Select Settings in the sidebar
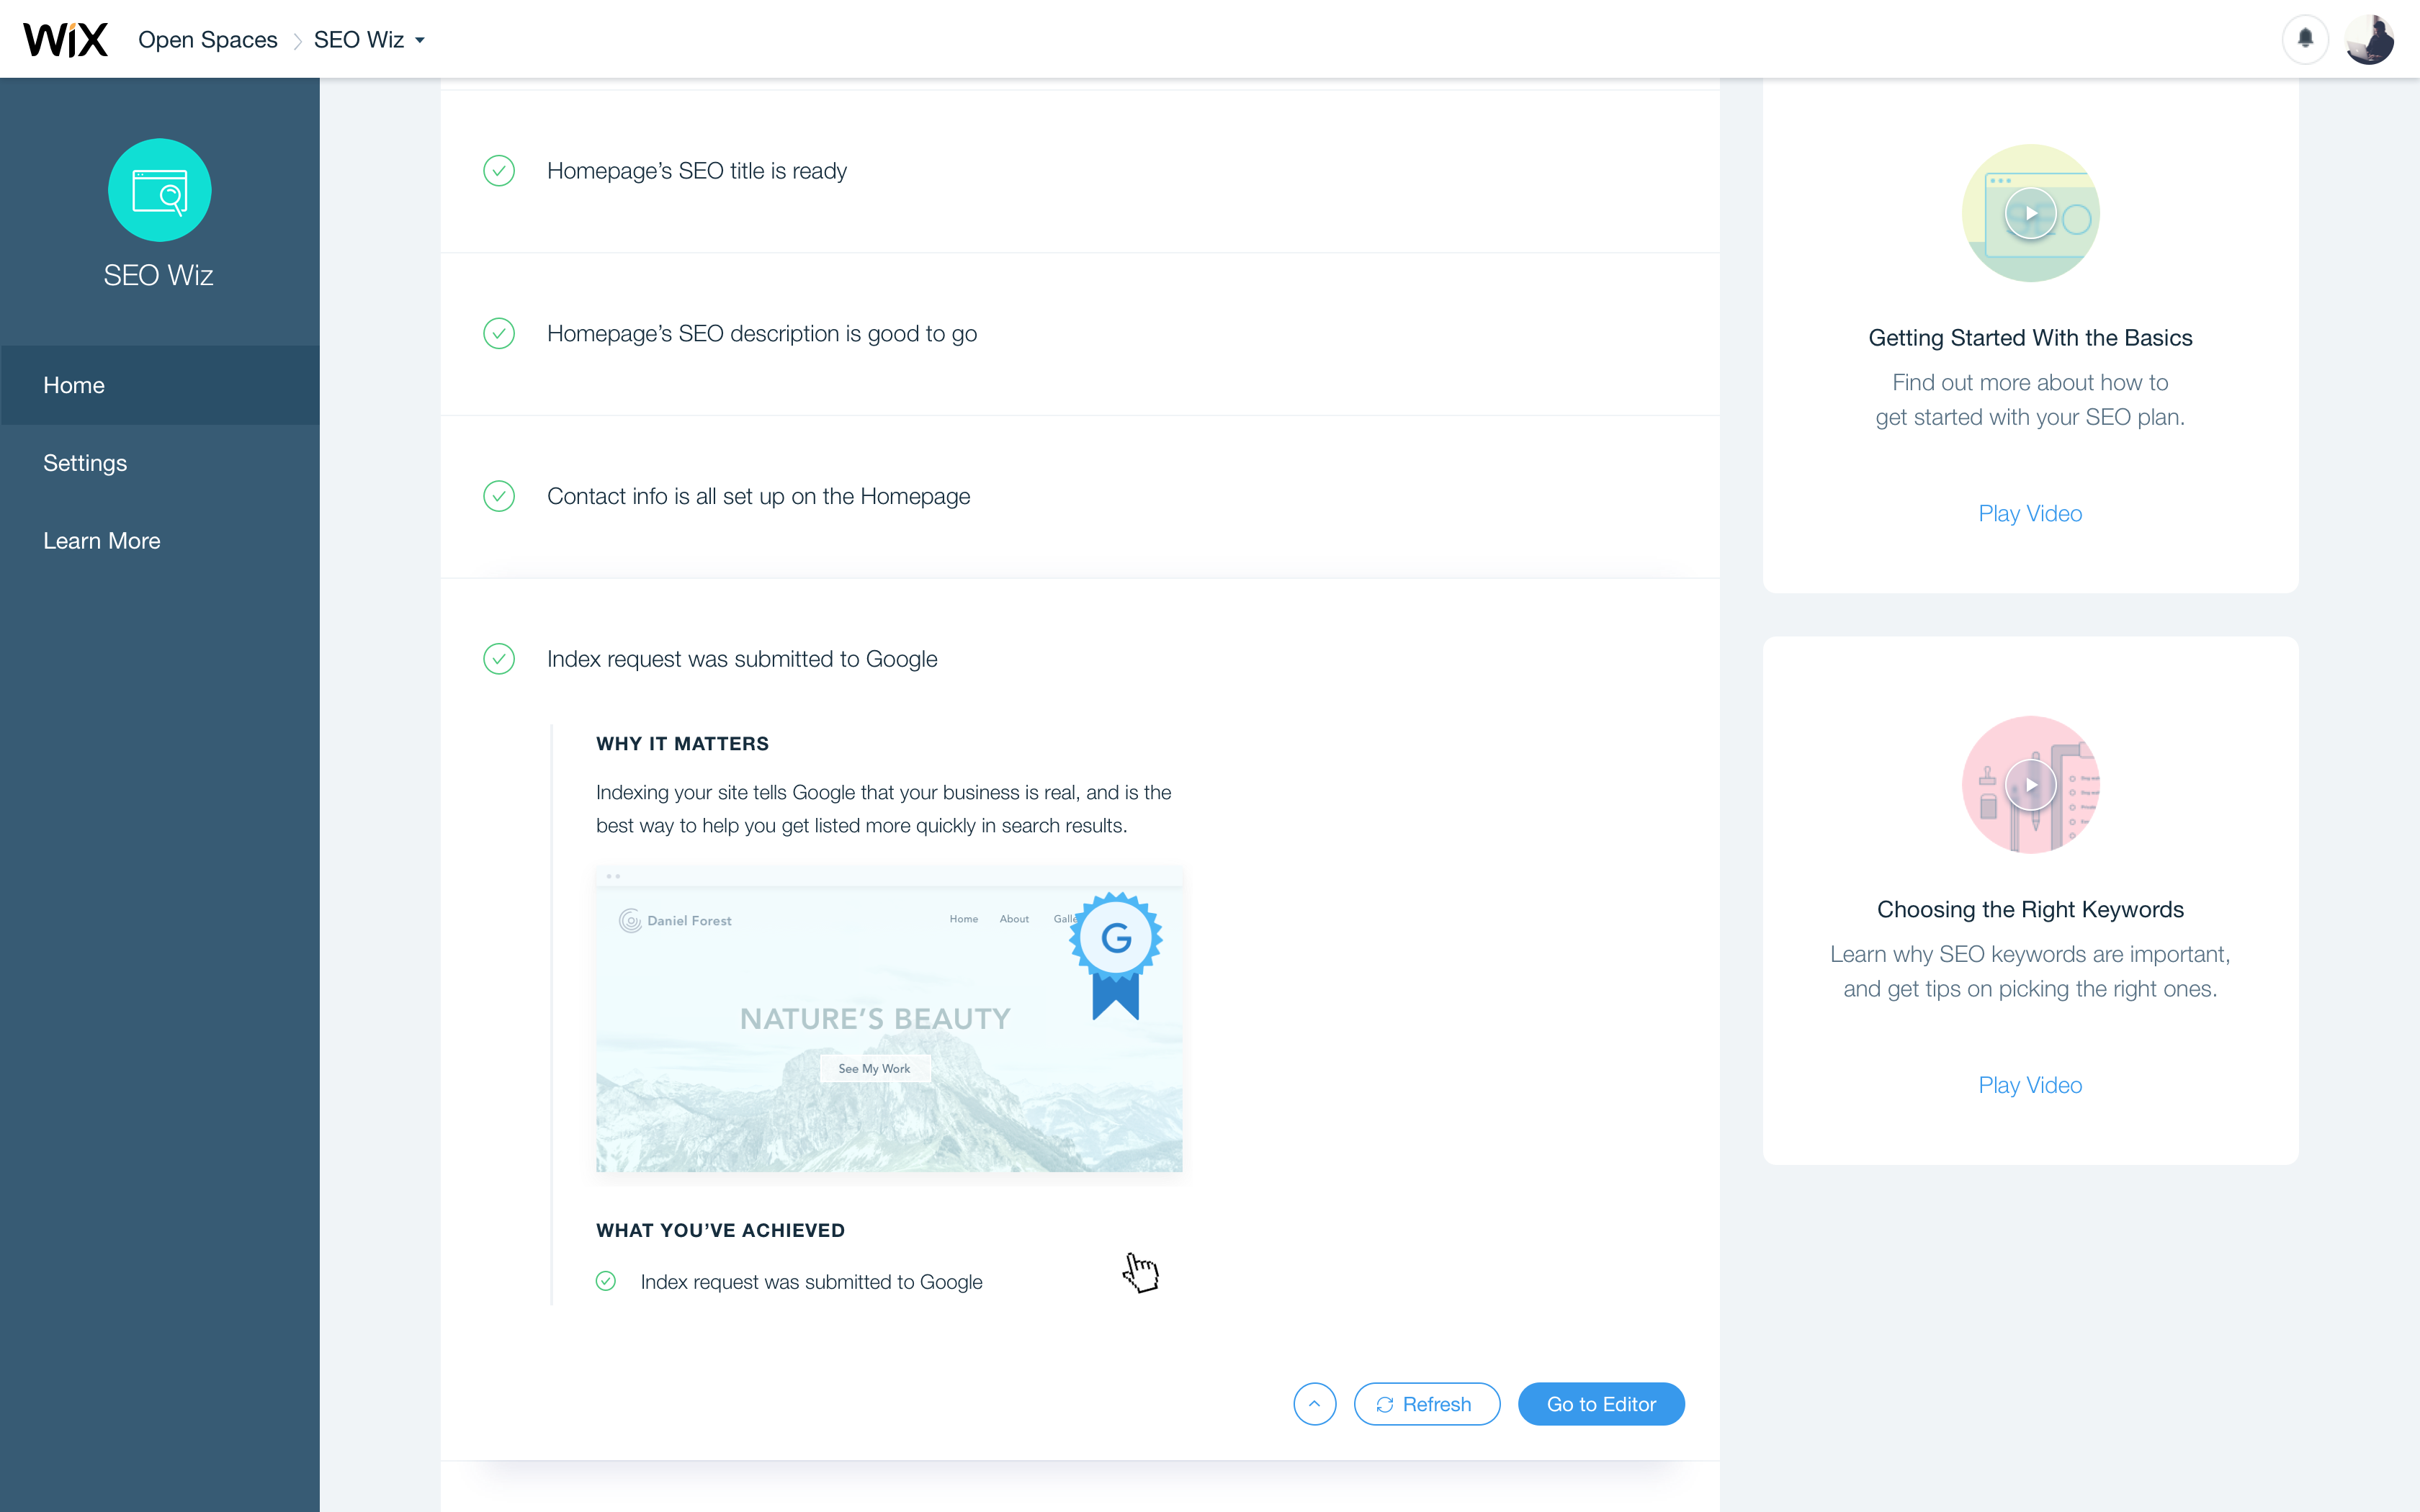The width and height of the screenshot is (2420, 1512). (x=85, y=463)
